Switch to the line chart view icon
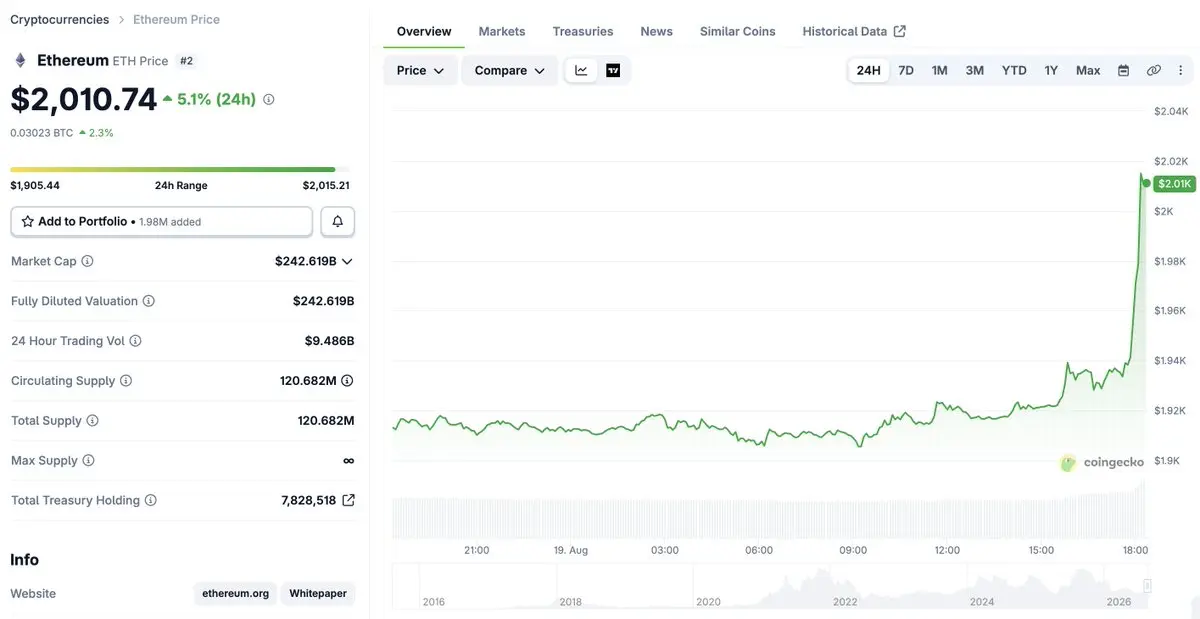 (x=581, y=70)
